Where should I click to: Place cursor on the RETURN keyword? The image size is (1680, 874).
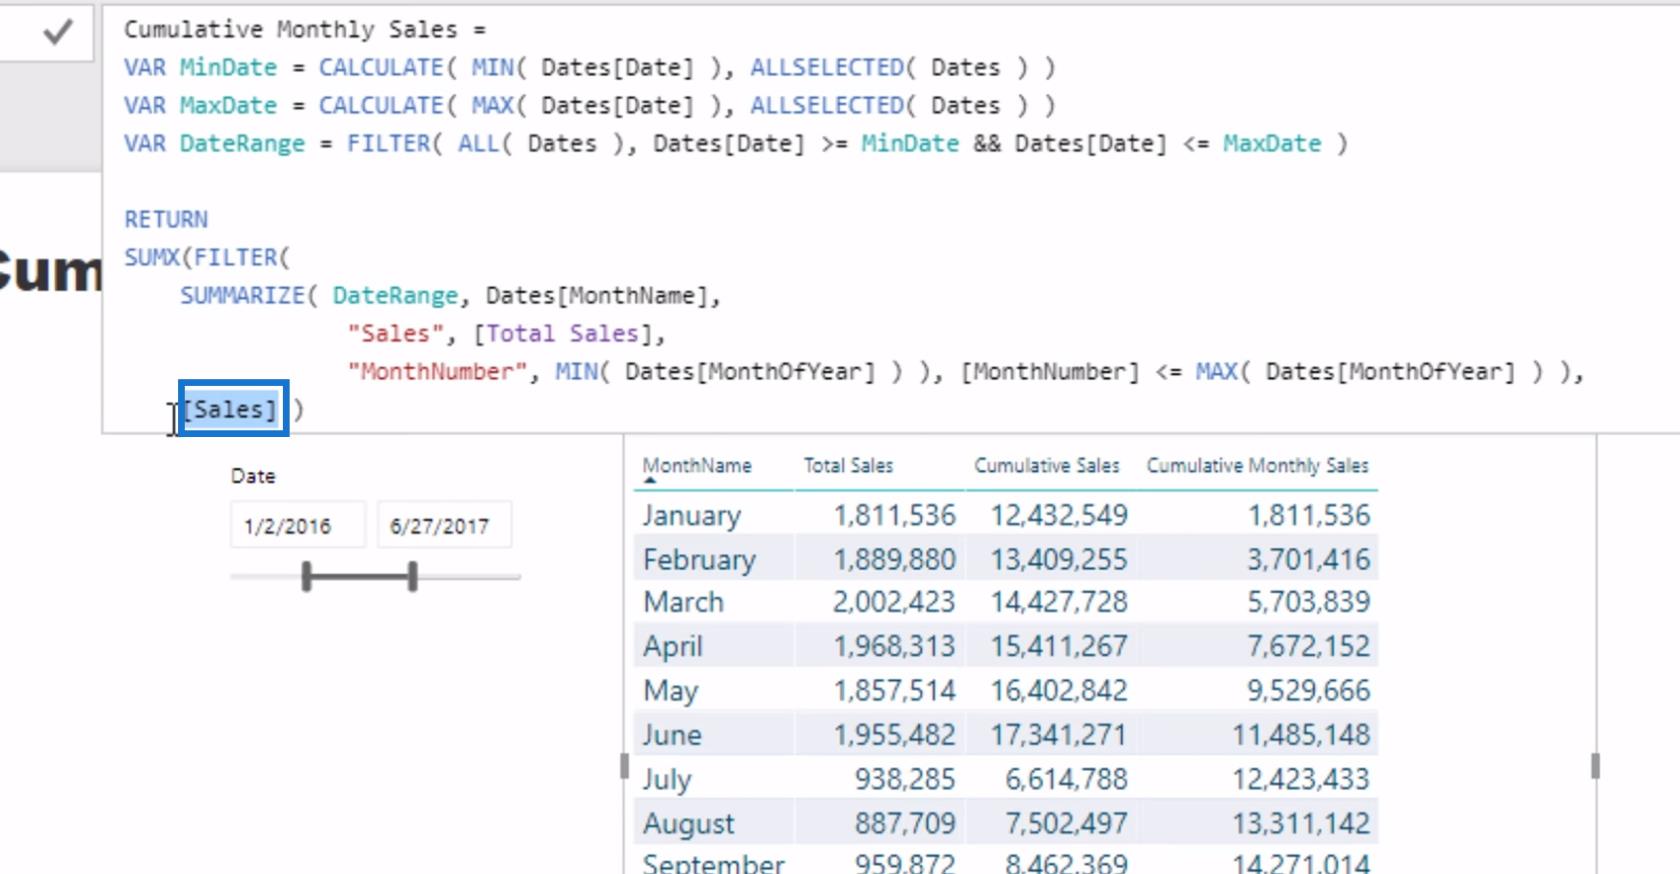[x=166, y=219]
